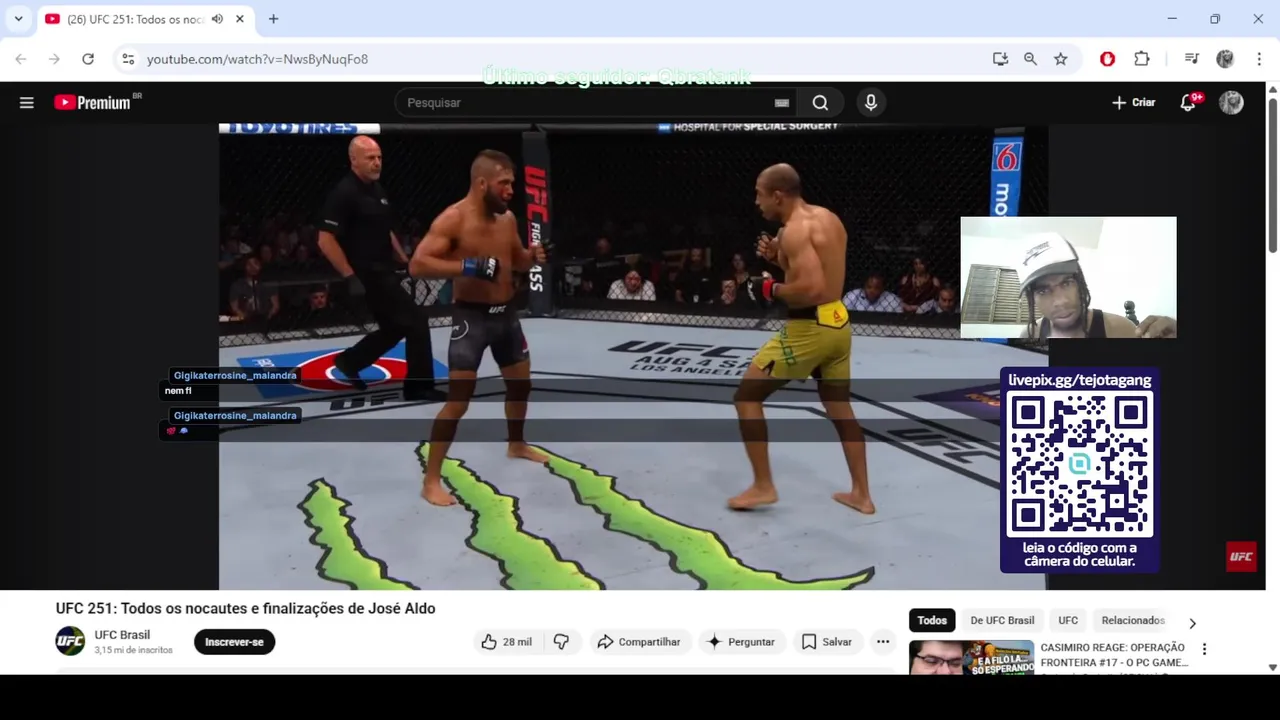Open Chrome profile avatar
This screenshot has height=720, width=1280.
click(x=1225, y=59)
